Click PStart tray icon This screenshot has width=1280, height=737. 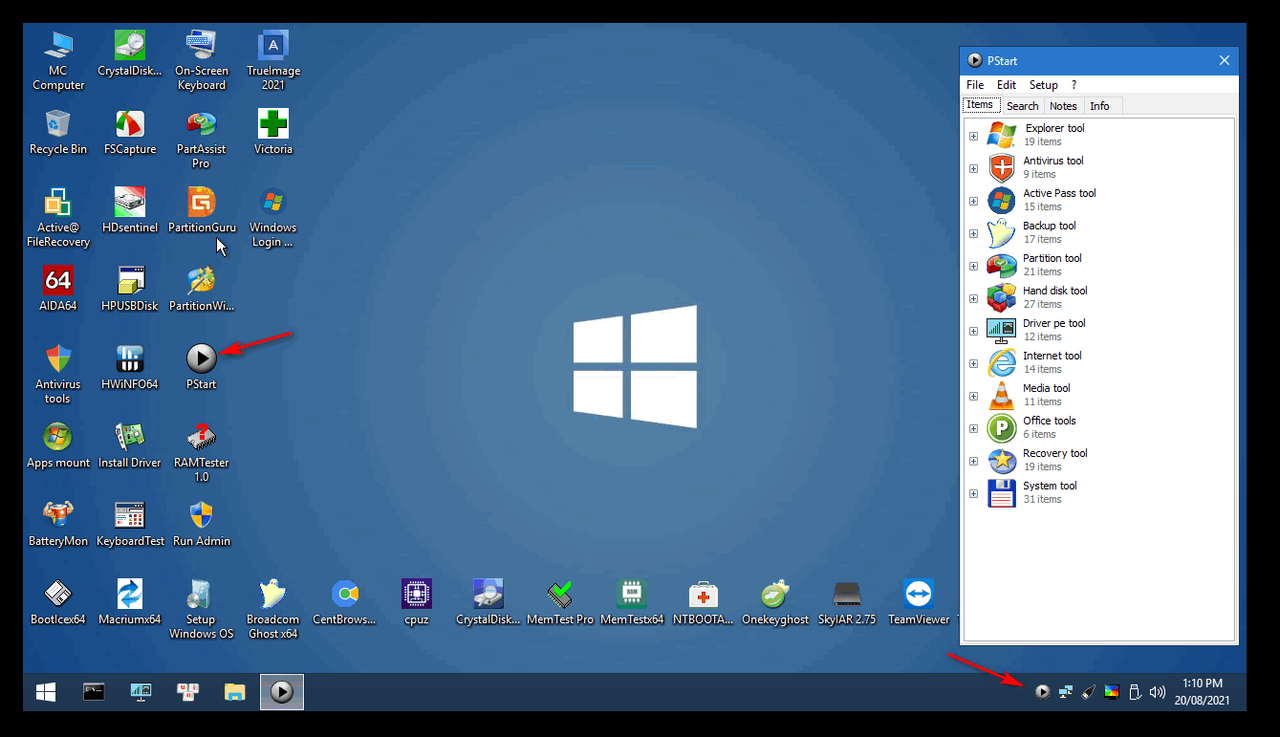[1042, 691]
